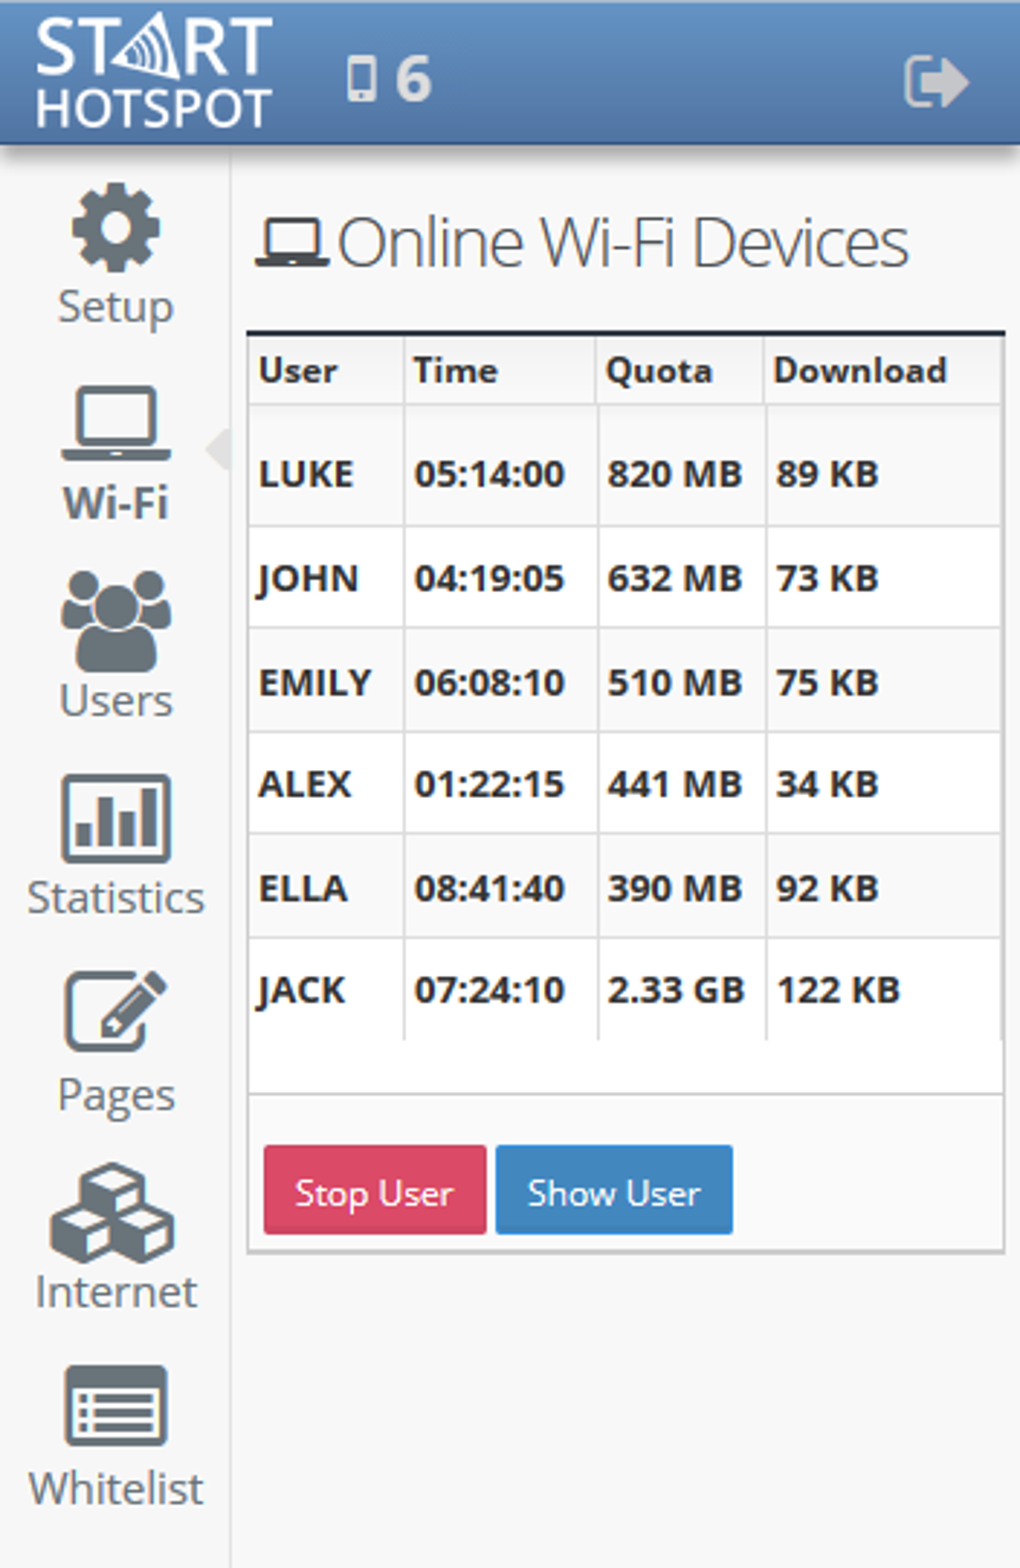Click the connected devices phone icon
1020x1568 pixels.
361,79
